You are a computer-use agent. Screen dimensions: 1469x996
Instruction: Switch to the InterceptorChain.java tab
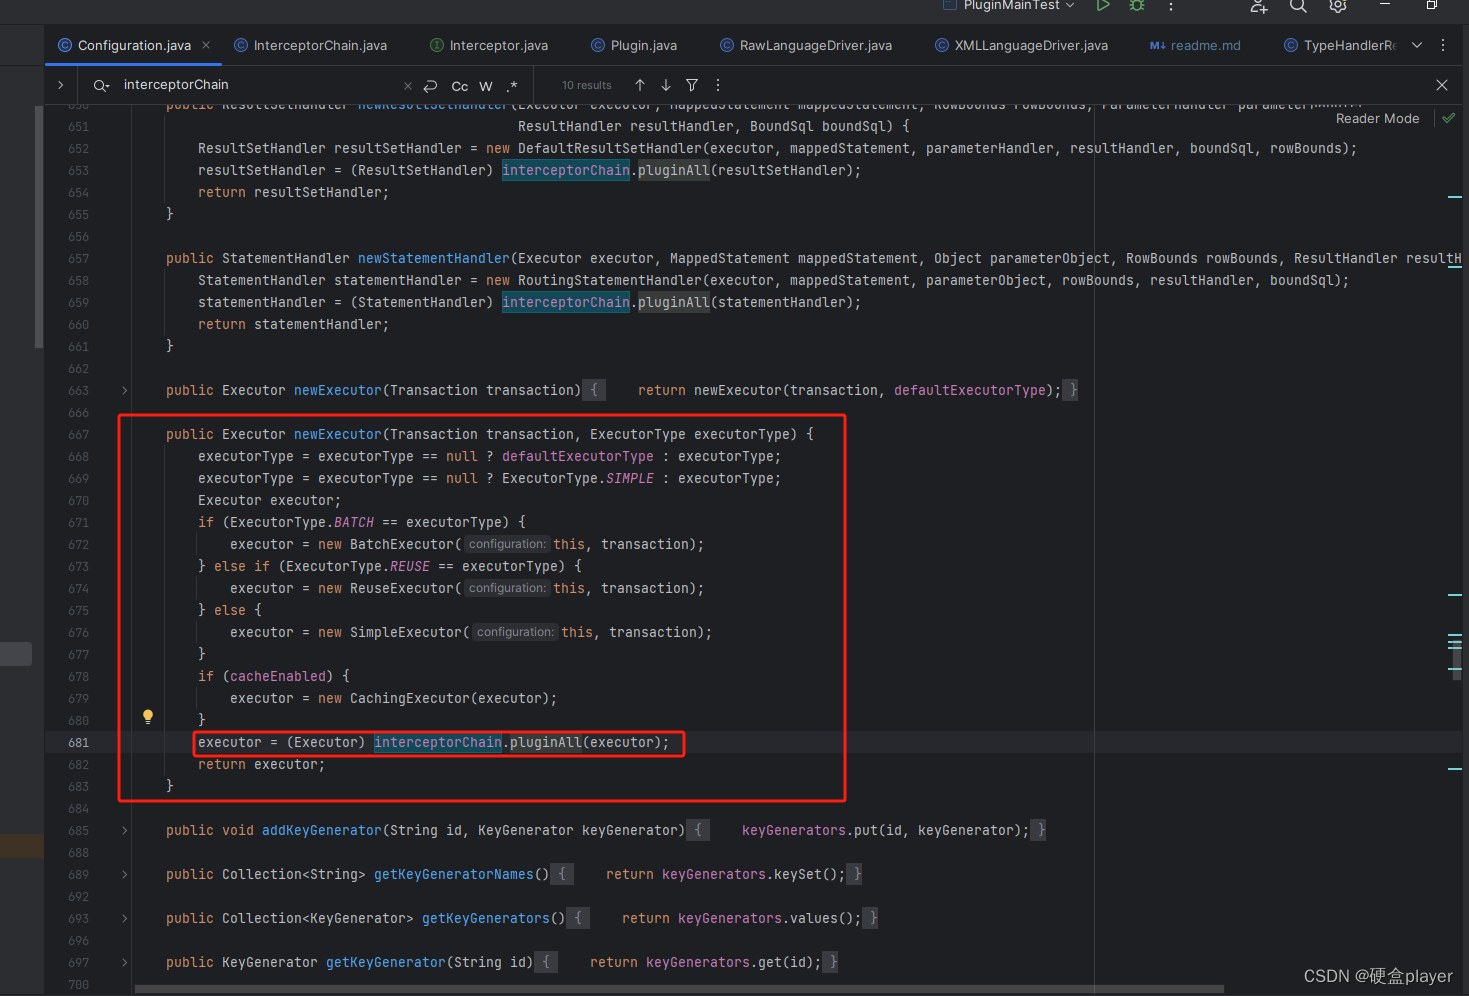tap(310, 45)
